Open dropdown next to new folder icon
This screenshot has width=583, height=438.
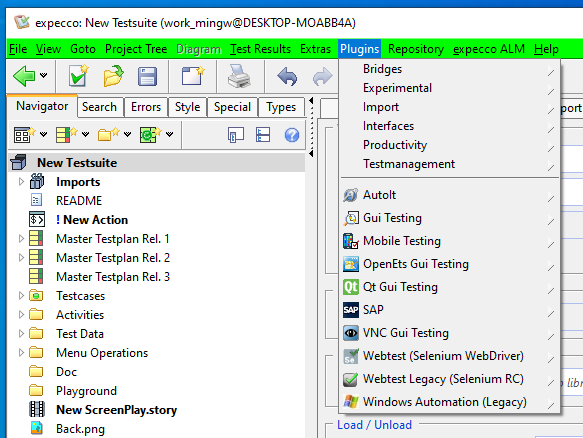[x=128, y=134]
